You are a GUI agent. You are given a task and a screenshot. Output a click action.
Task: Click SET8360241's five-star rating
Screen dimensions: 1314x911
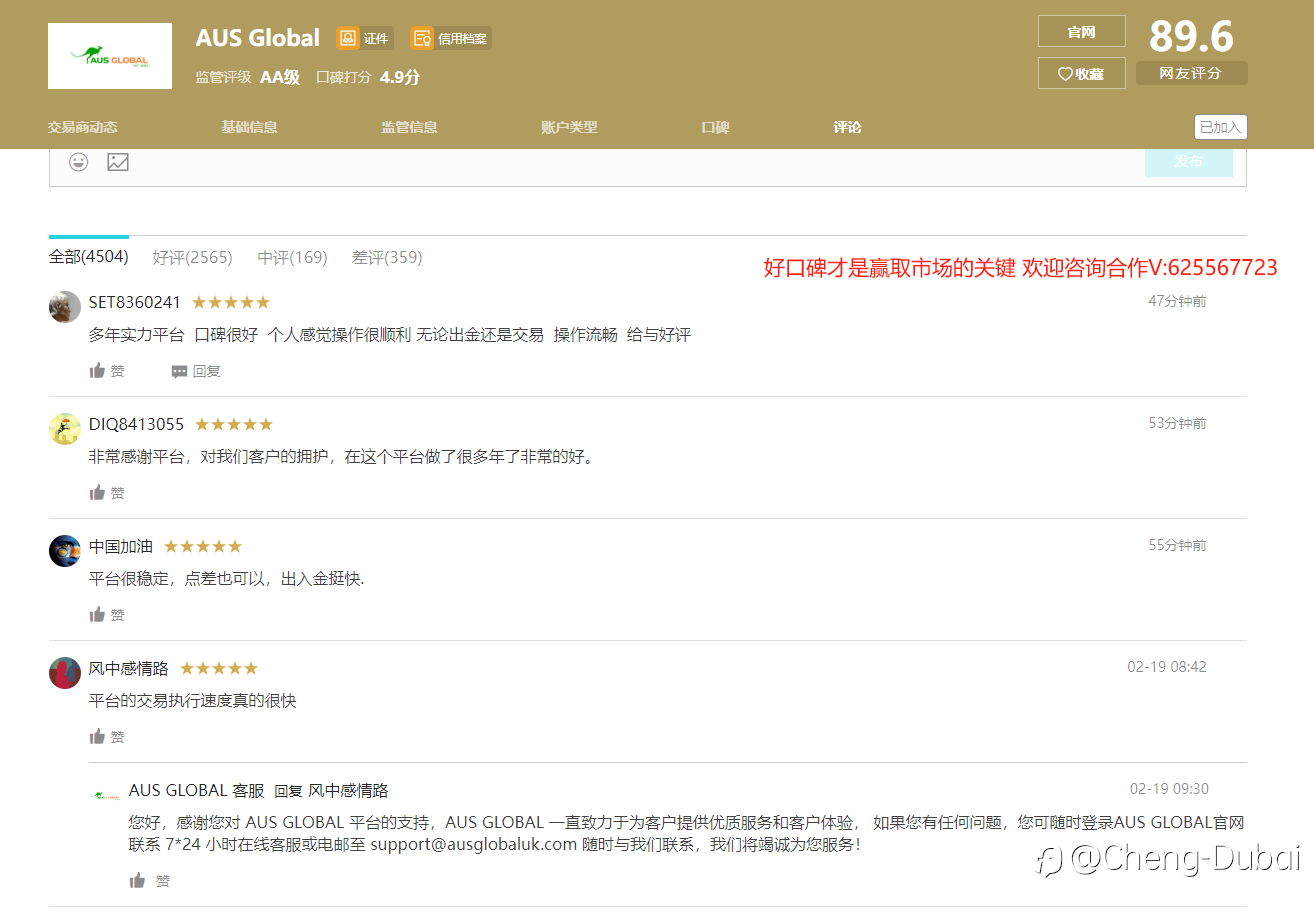pyautogui.click(x=231, y=302)
